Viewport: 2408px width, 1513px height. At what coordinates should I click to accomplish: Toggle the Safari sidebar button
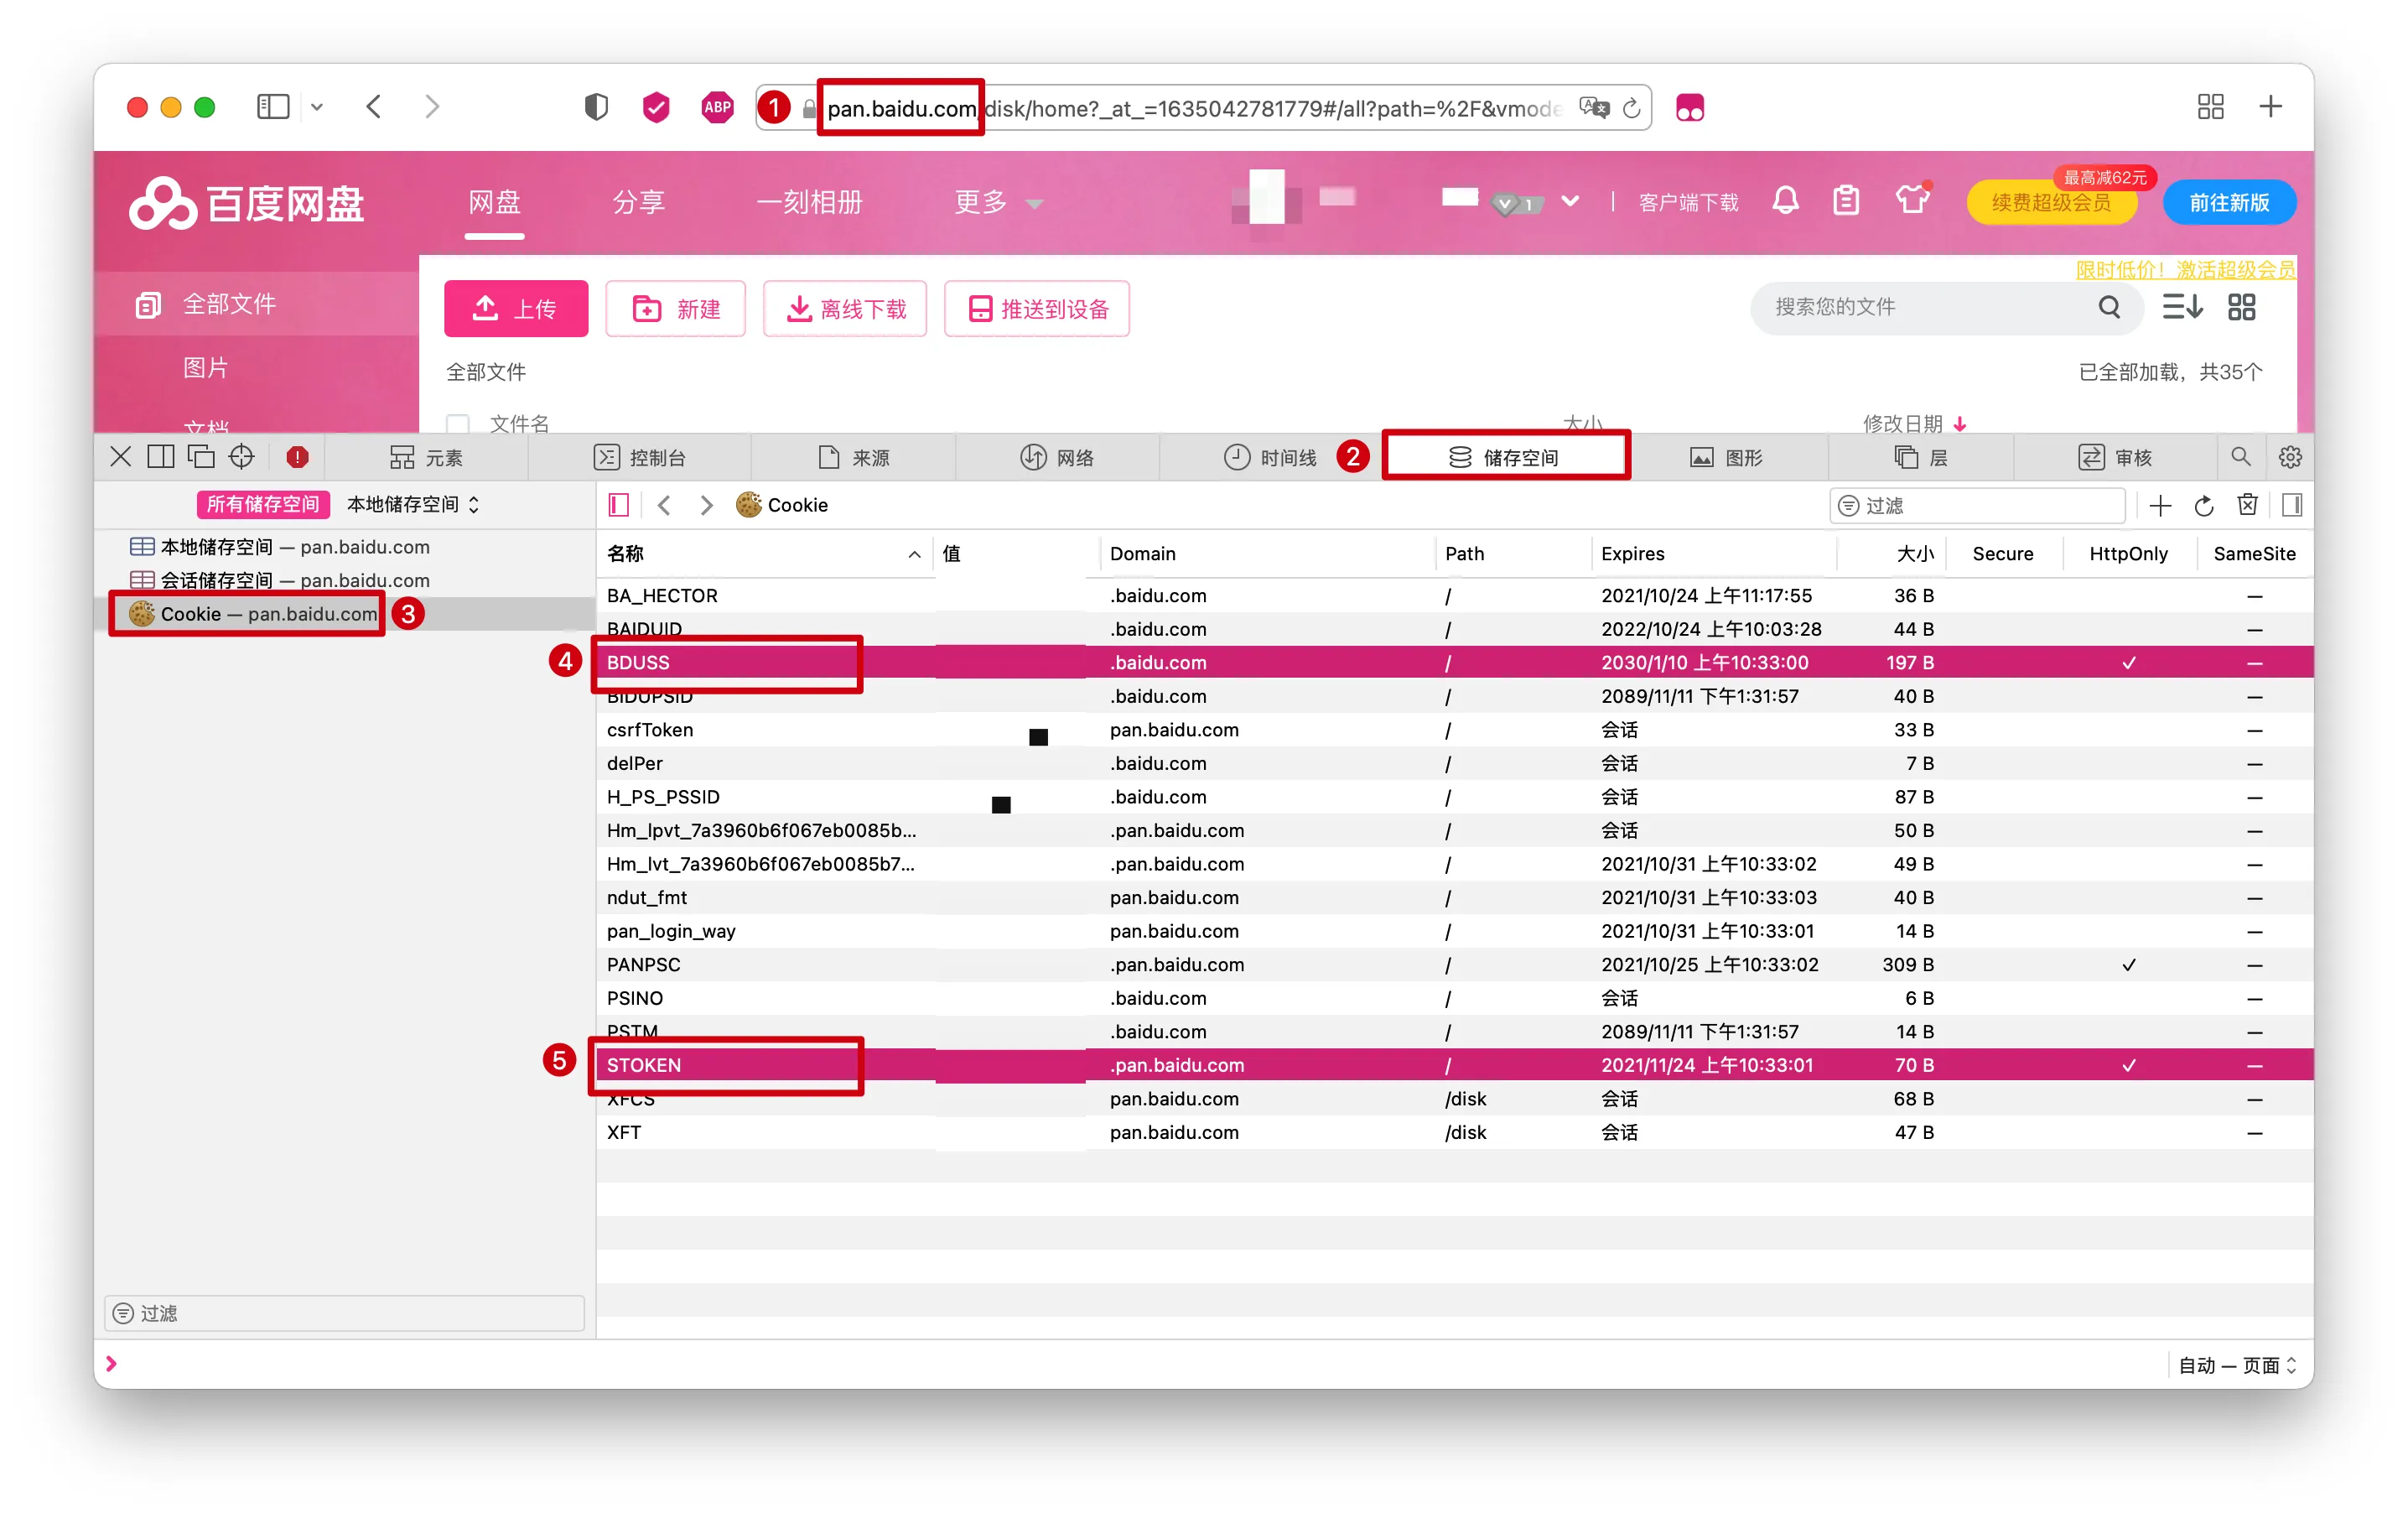click(x=272, y=107)
